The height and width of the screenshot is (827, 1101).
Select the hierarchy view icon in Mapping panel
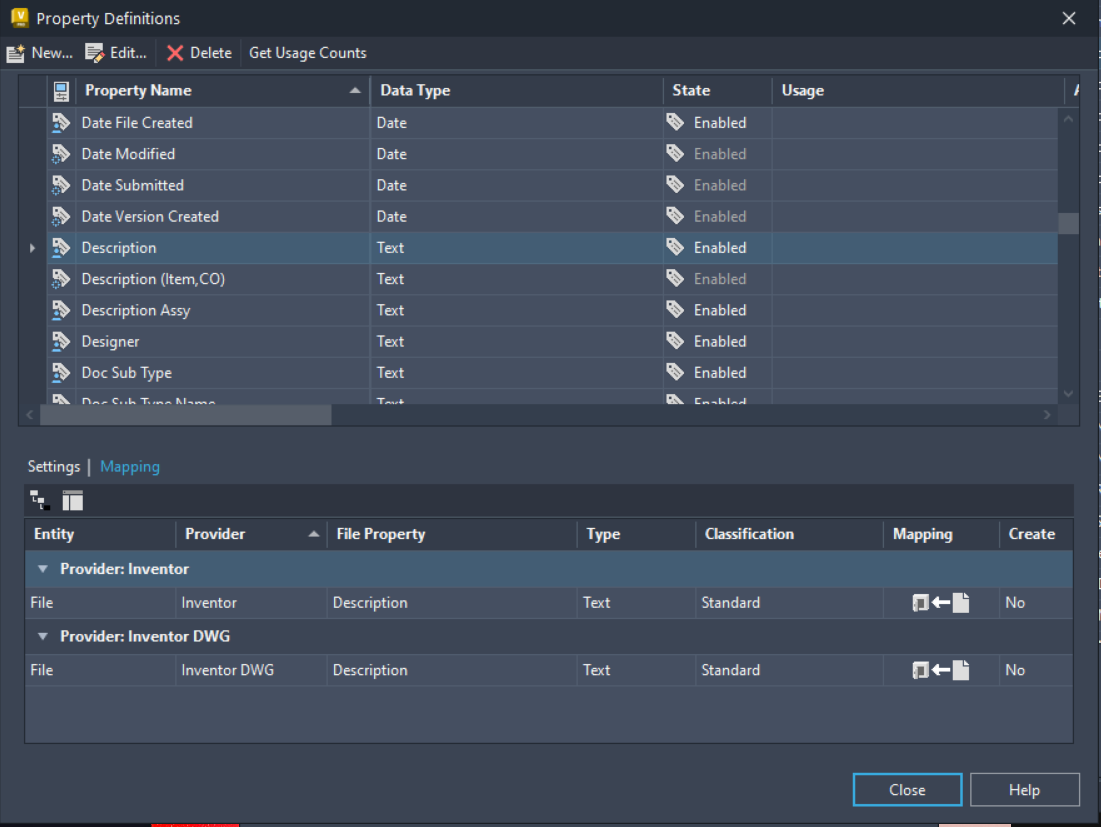(39, 500)
